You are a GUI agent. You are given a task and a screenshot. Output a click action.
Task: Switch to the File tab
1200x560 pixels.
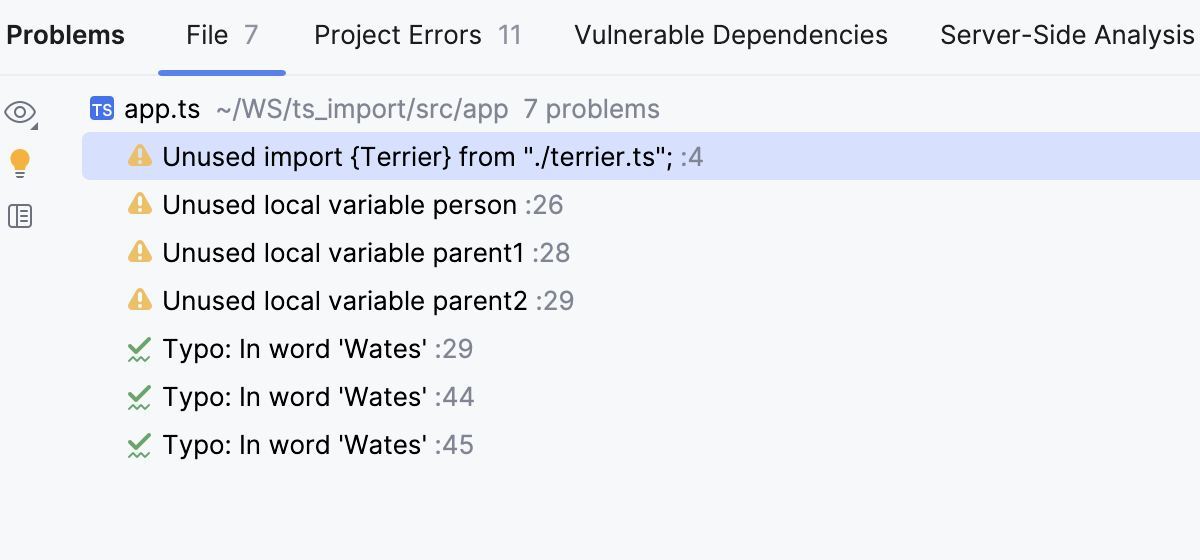tap(222, 36)
